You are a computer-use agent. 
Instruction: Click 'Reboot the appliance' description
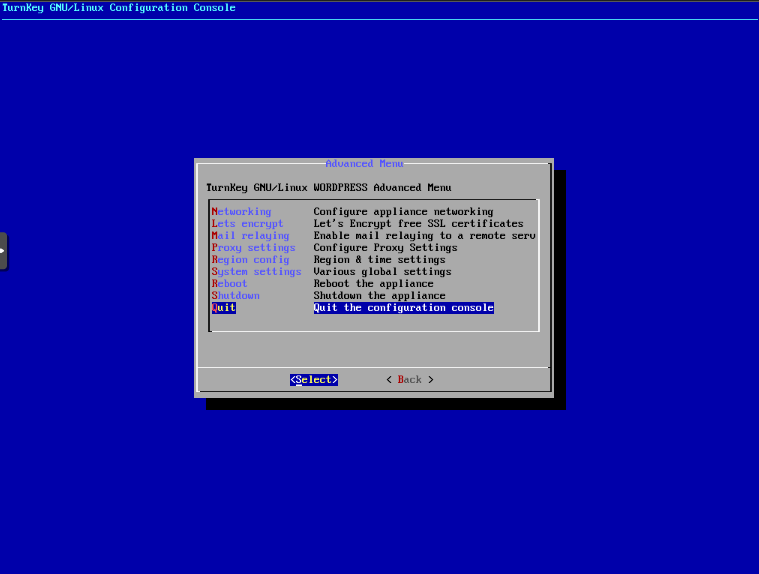coord(373,284)
